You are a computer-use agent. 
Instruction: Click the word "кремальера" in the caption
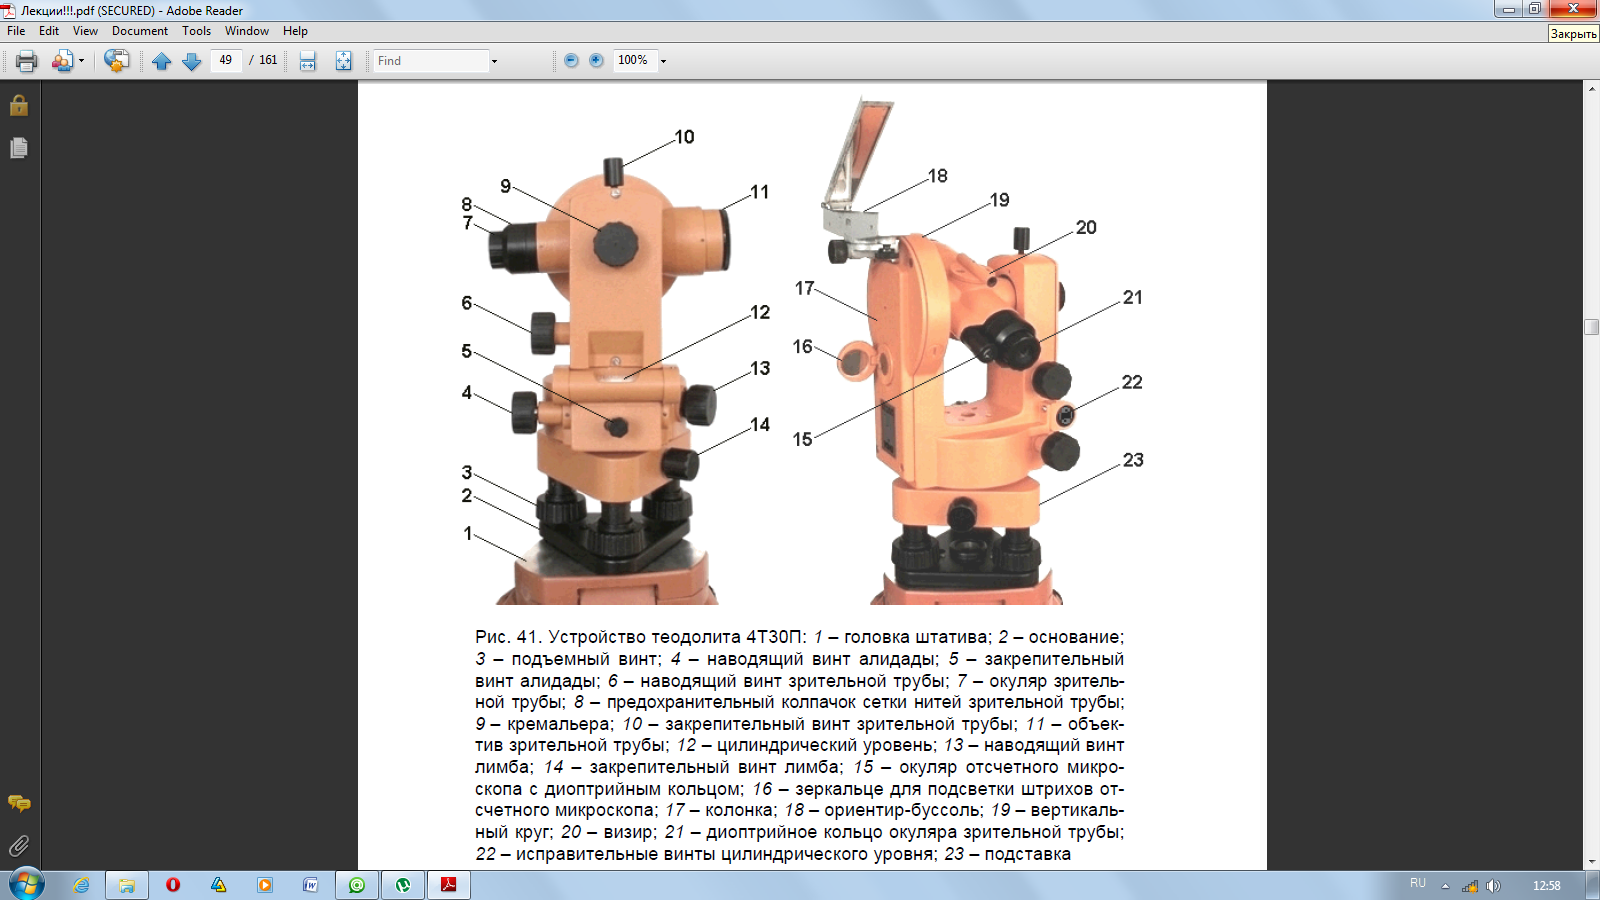[557, 724]
